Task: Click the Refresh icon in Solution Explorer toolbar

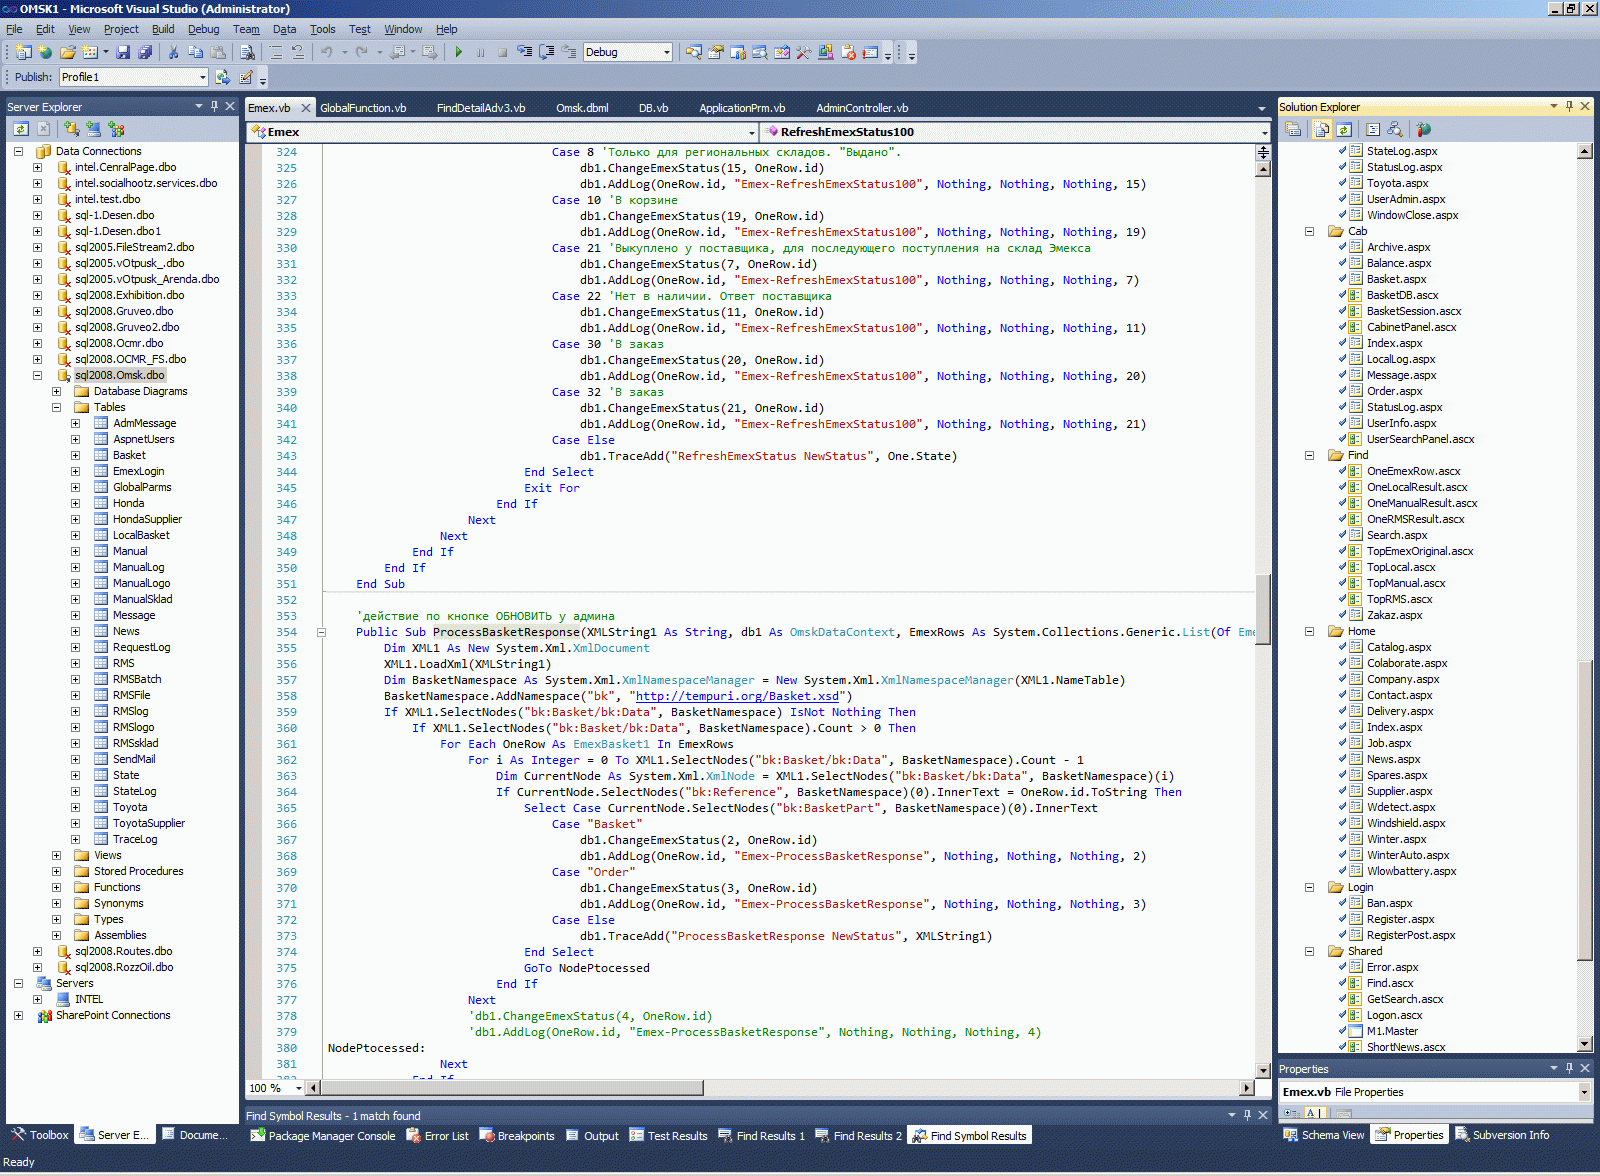Action: [x=1344, y=129]
